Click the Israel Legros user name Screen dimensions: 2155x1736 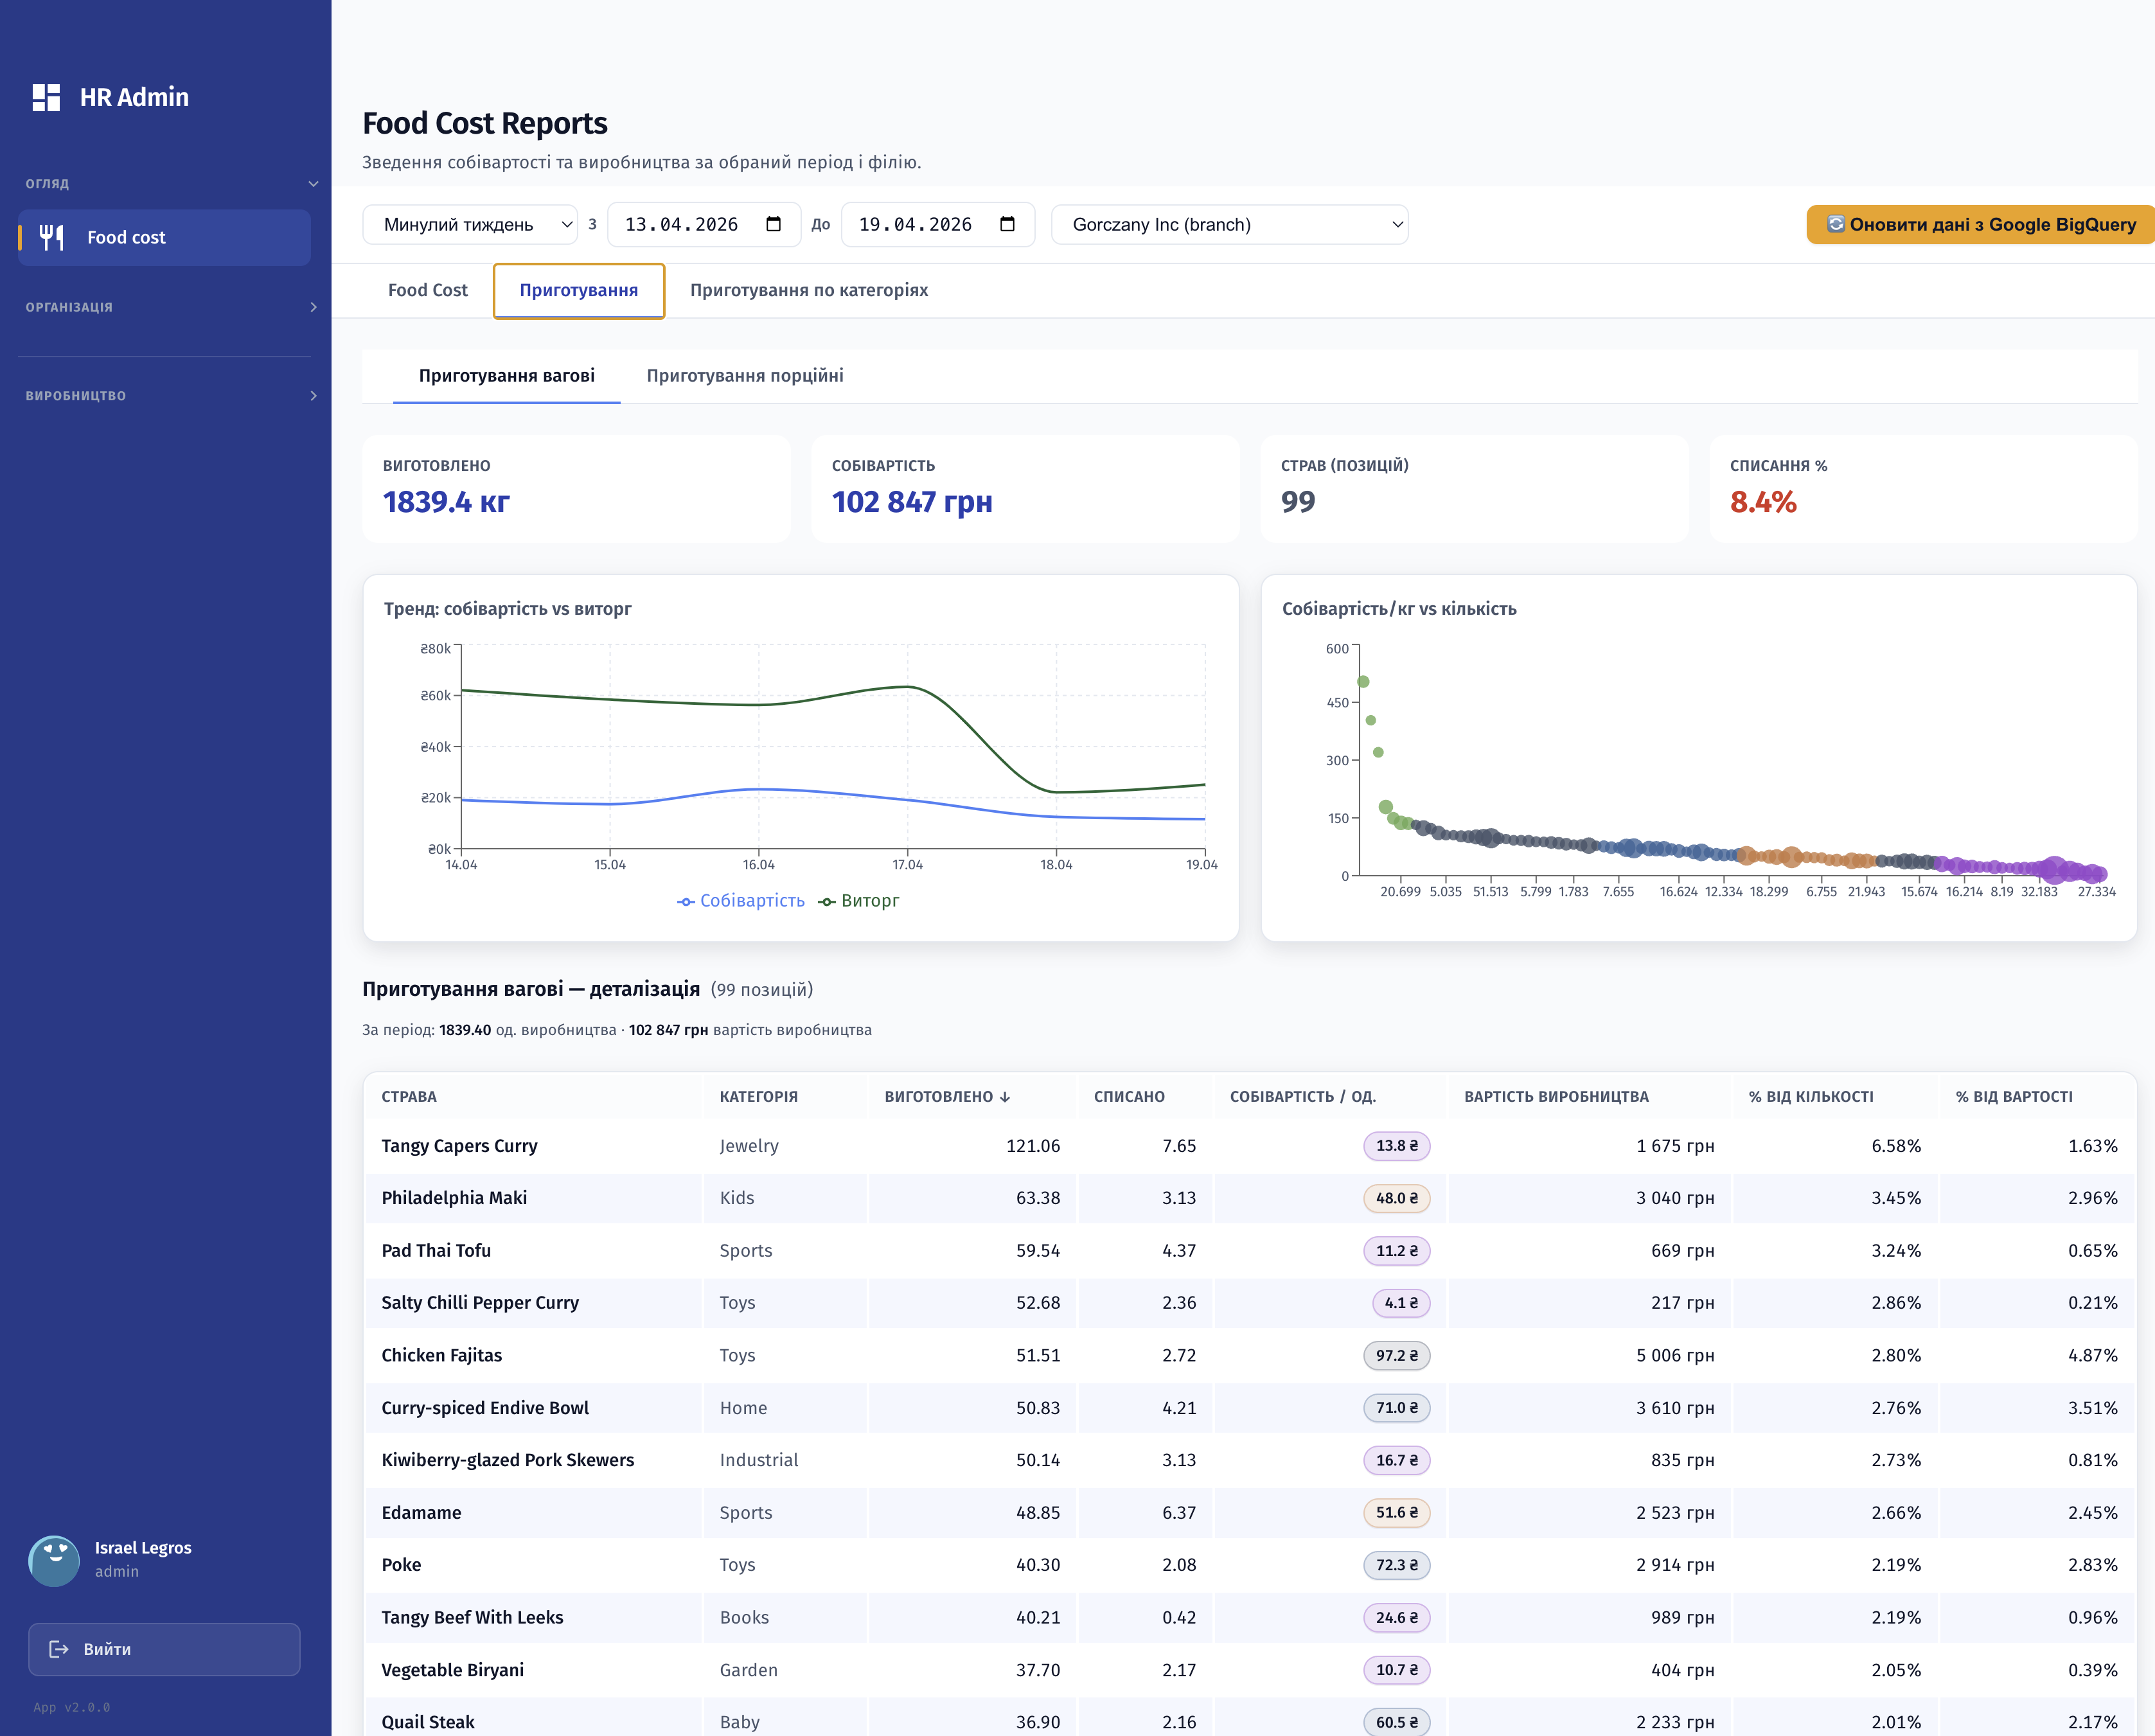(143, 1548)
